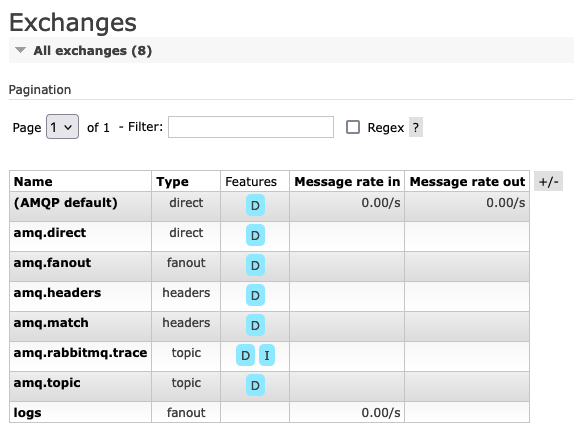Click the durable D badge for amq.headers

255,295
